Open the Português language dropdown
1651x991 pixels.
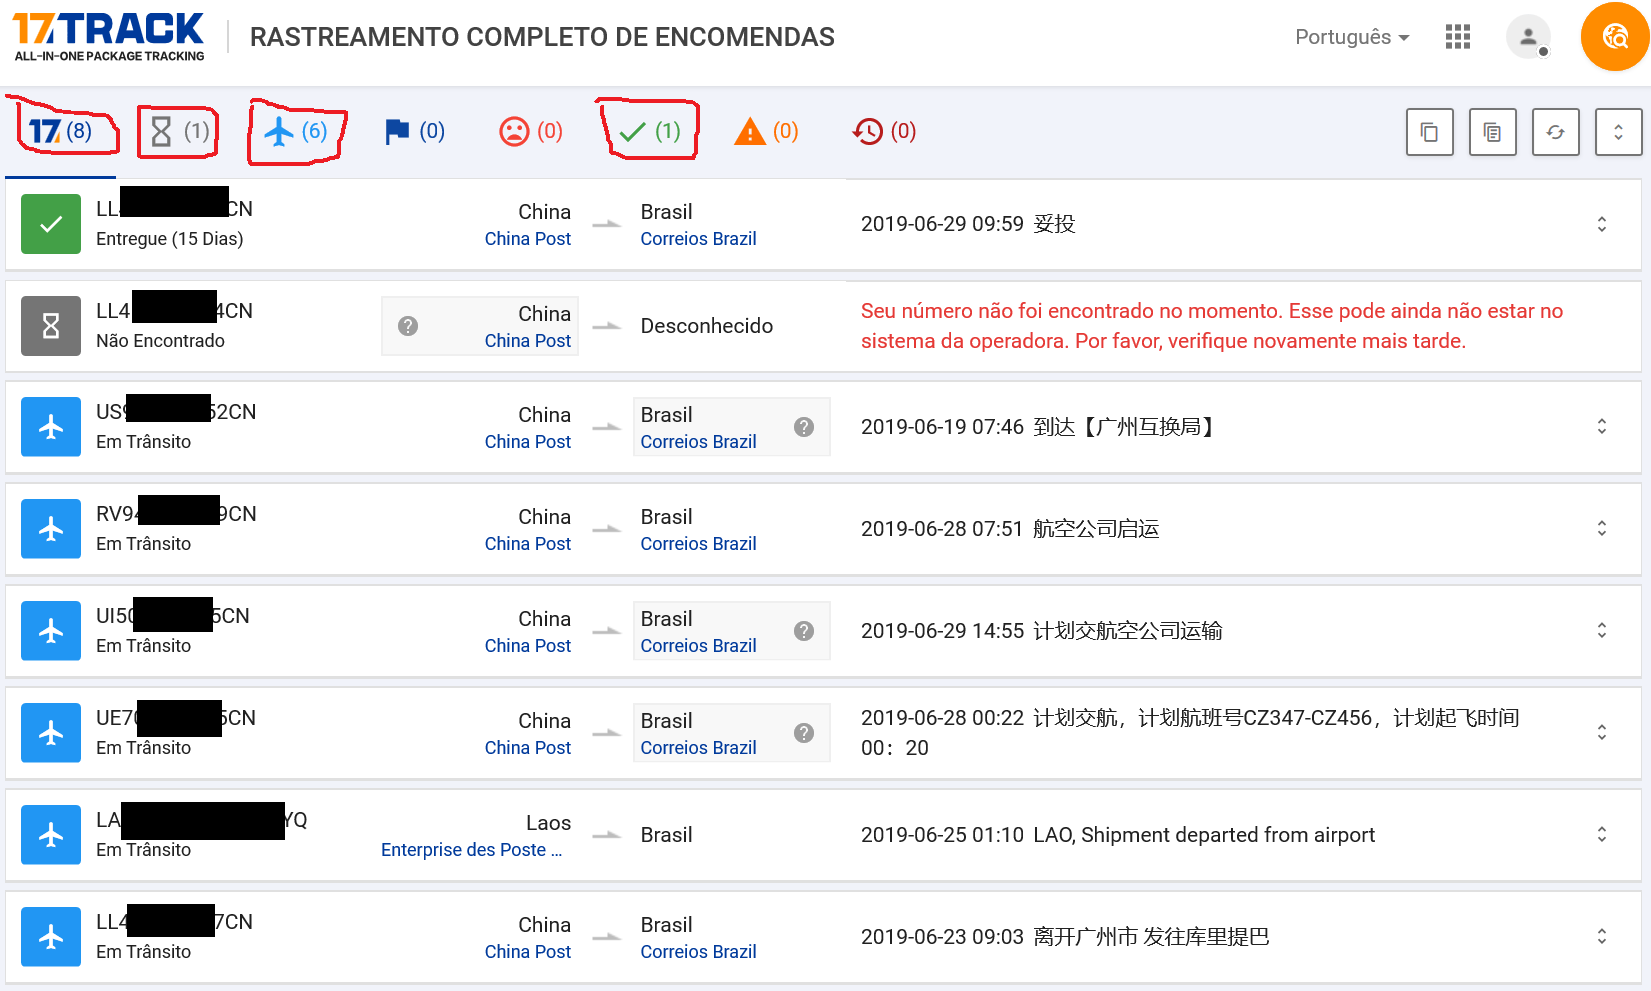[1351, 37]
